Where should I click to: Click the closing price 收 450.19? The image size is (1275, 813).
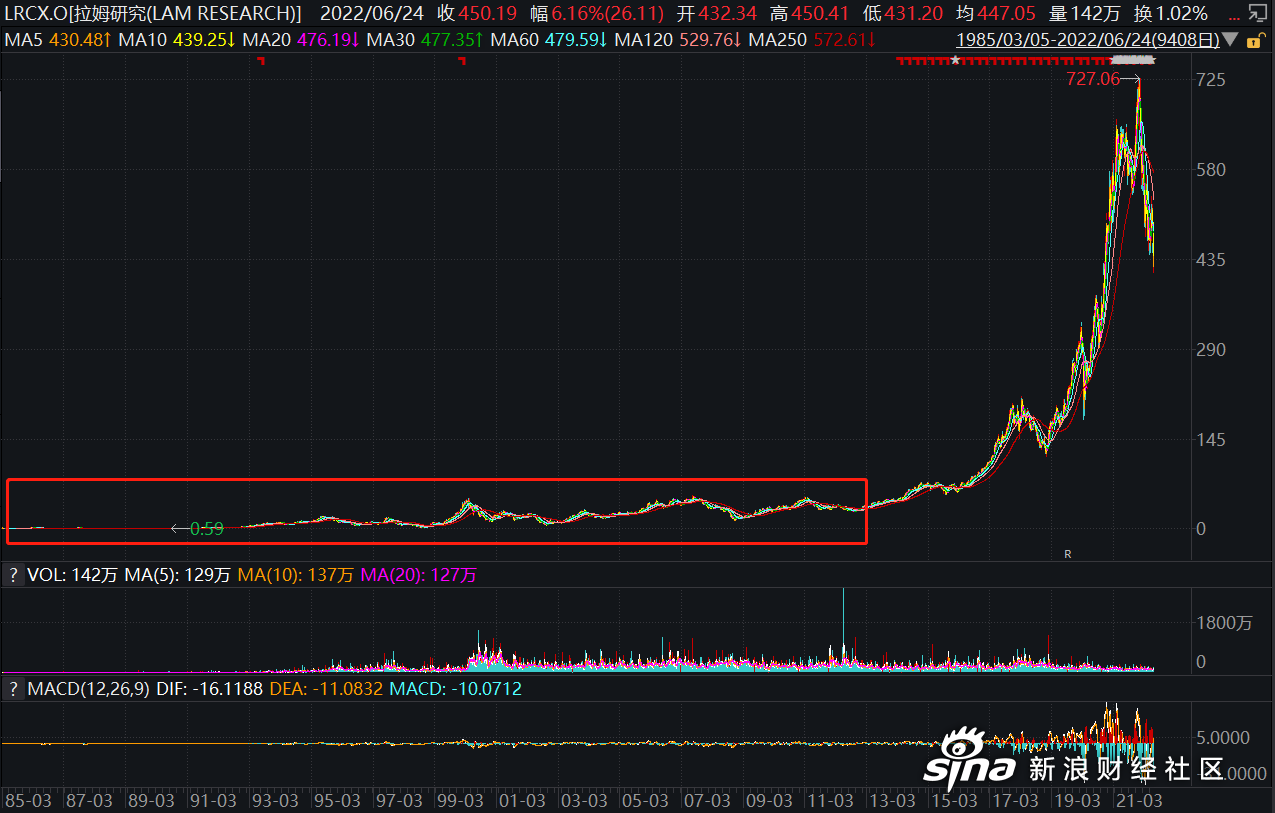[476, 14]
